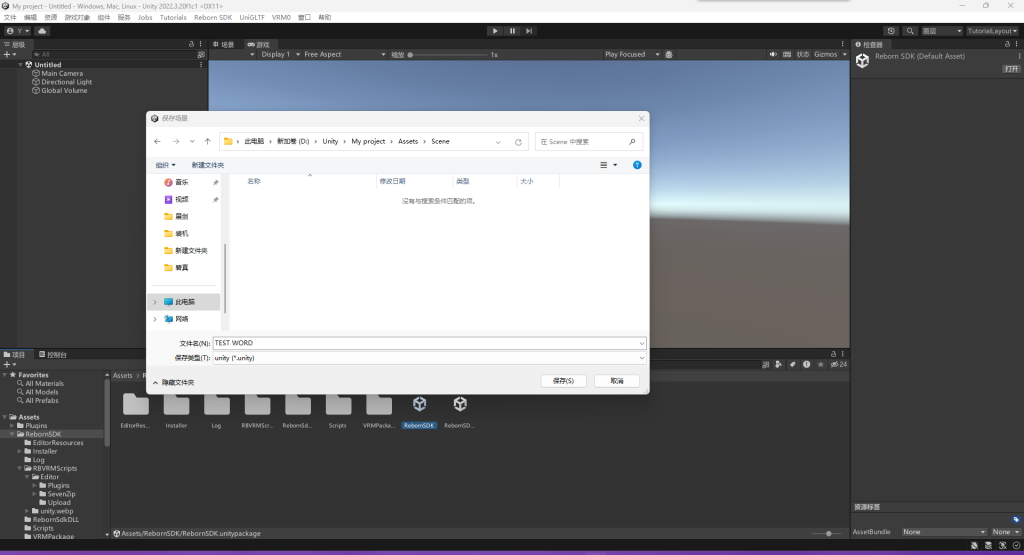Screen dimensions: 1024x555
Task: Open the Tutorials menu
Action: click(x=173, y=17)
